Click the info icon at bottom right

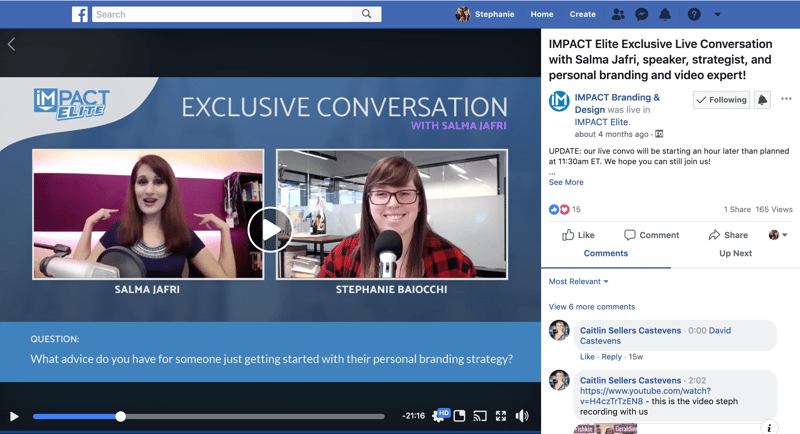click(x=769, y=427)
